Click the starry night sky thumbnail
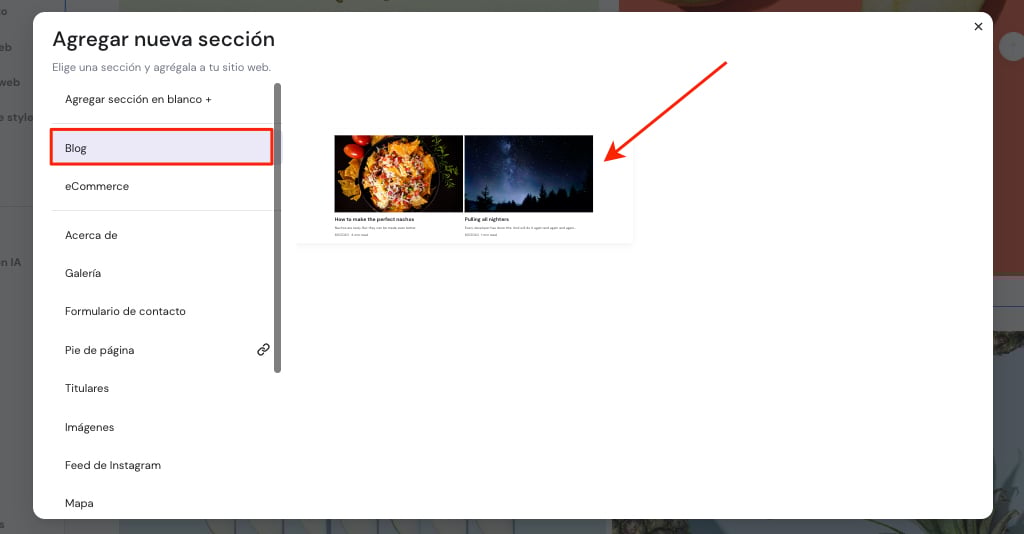The image size is (1024, 534). (529, 173)
